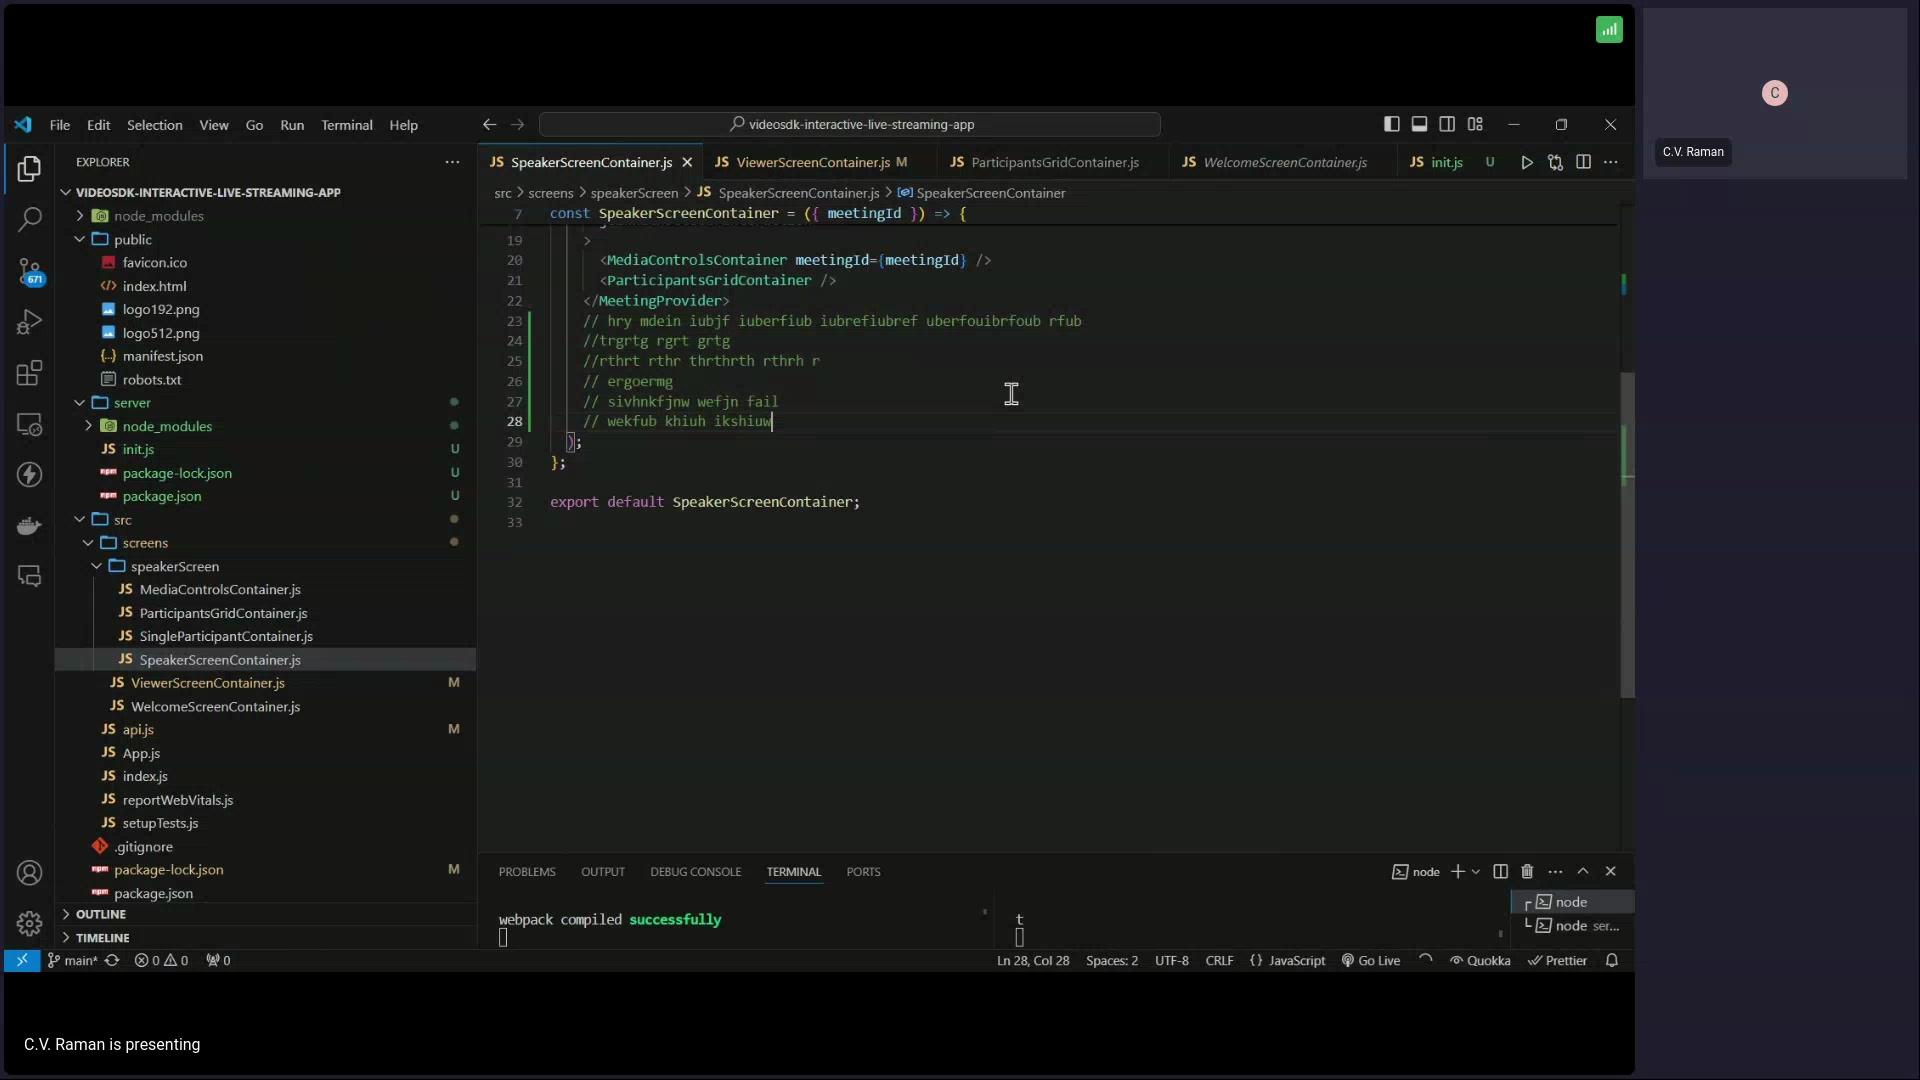Switch to the PORTS panel tab
Image resolution: width=1920 pixels, height=1080 pixels.
[x=863, y=872]
